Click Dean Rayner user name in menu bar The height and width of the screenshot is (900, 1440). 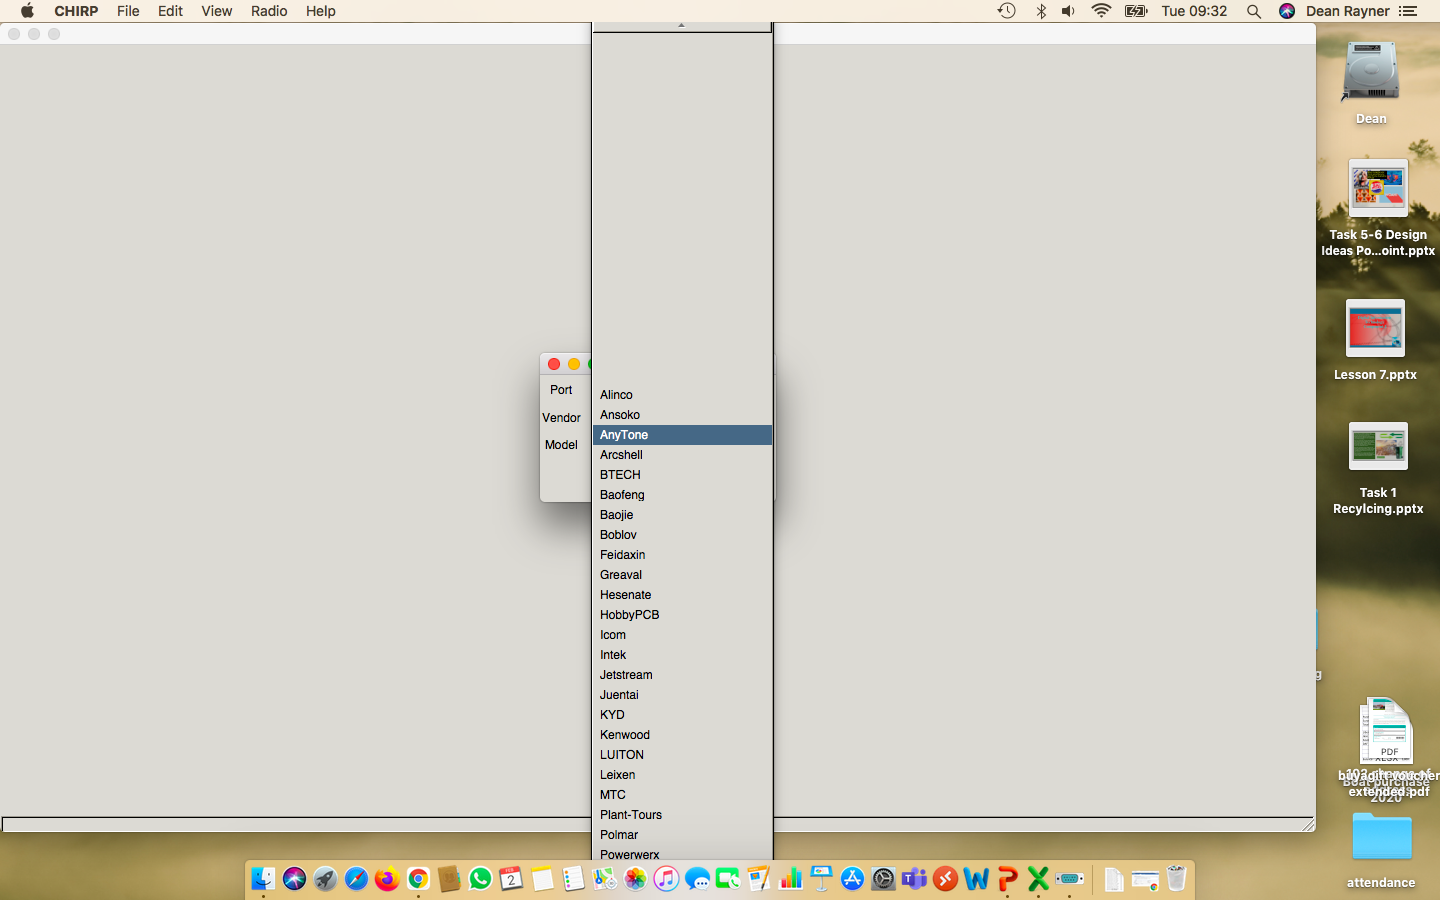[1347, 11]
